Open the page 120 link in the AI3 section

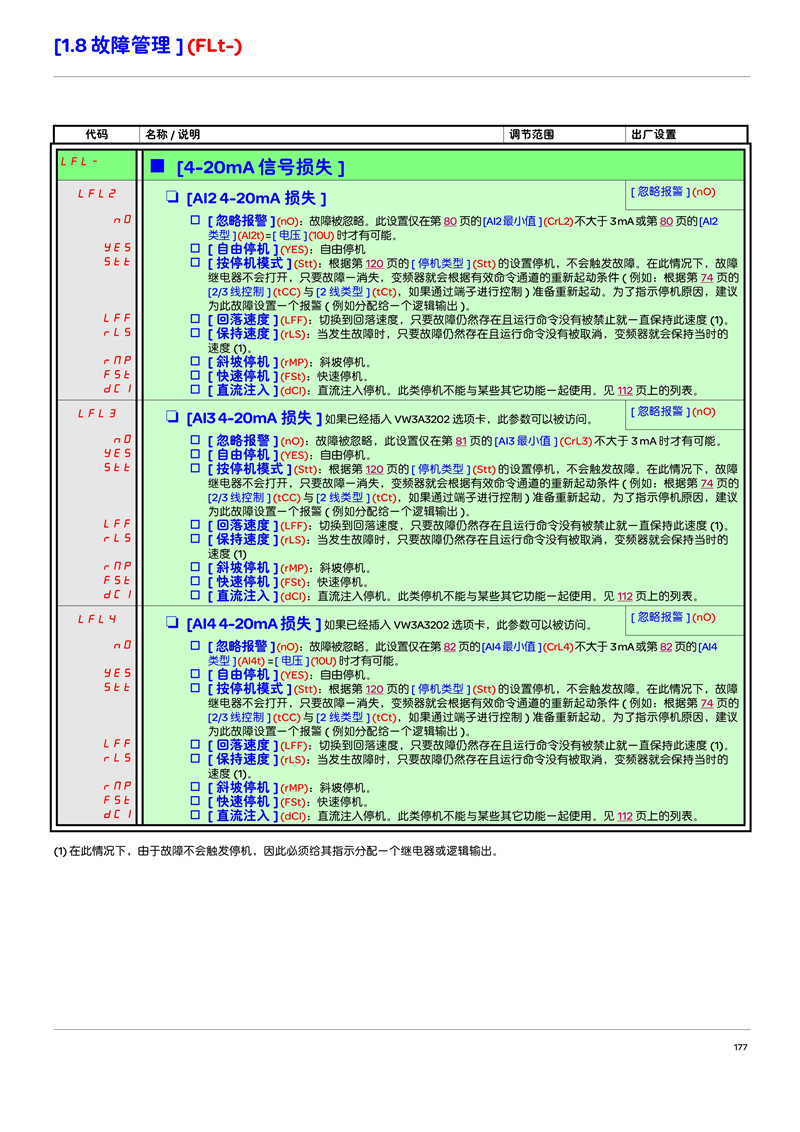pos(375,470)
